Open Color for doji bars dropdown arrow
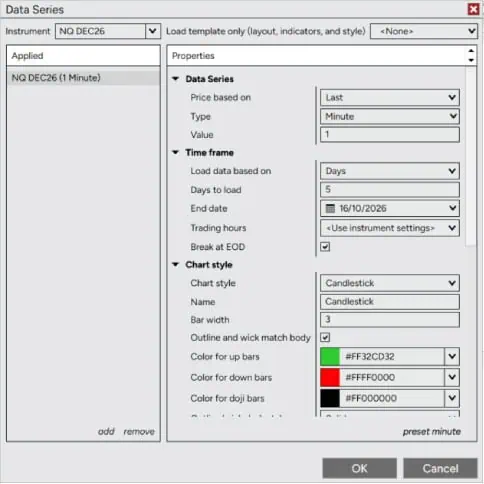 (x=452, y=398)
